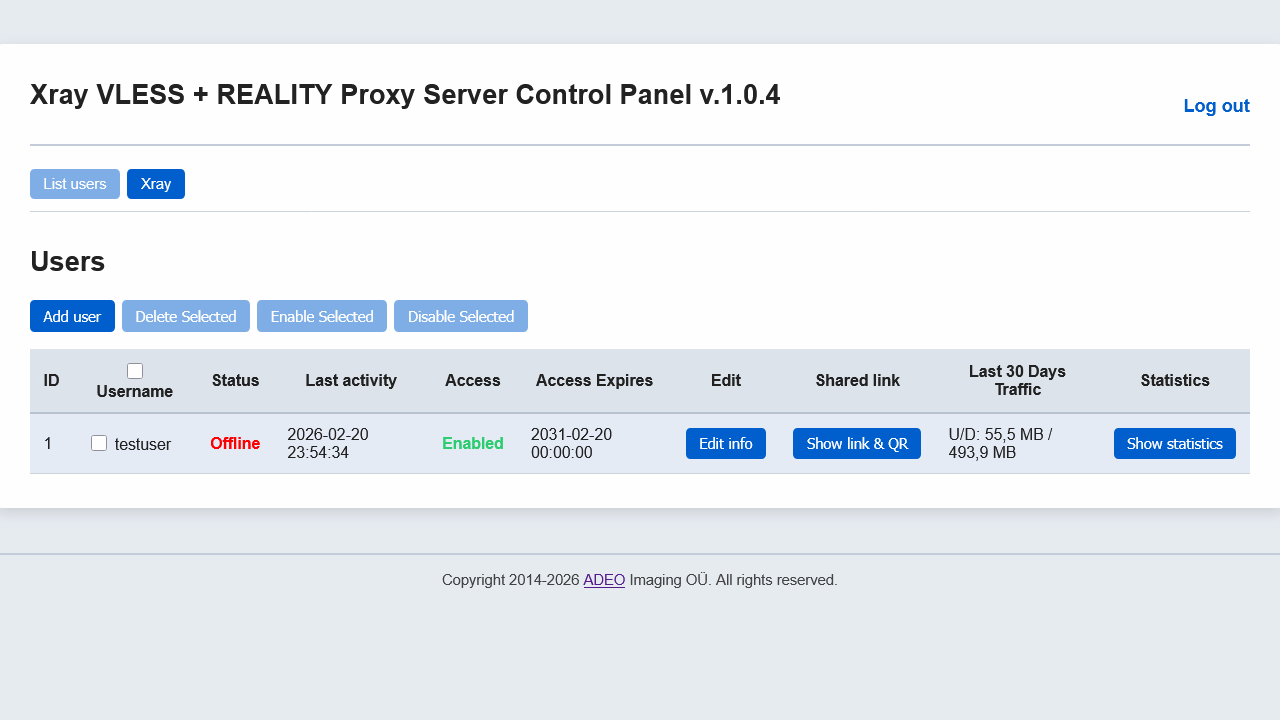The image size is (1280, 720).
Task: Open Edit info for testuser
Action: point(726,443)
